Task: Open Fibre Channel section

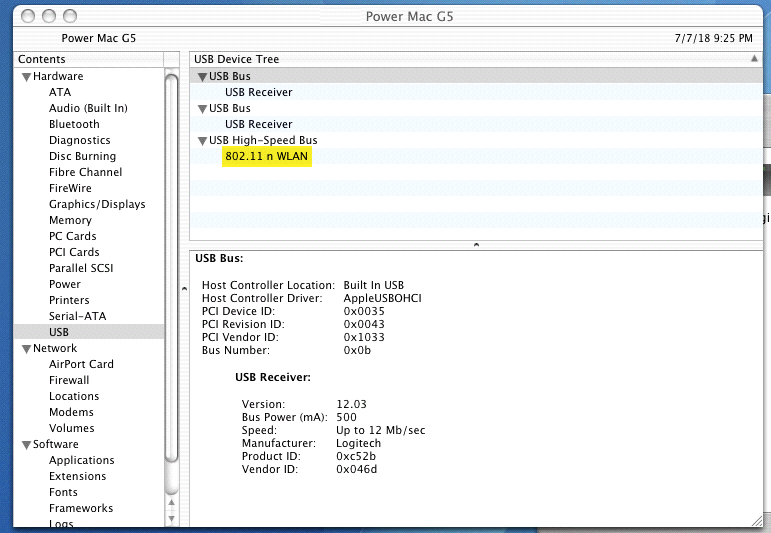Action: coord(86,172)
